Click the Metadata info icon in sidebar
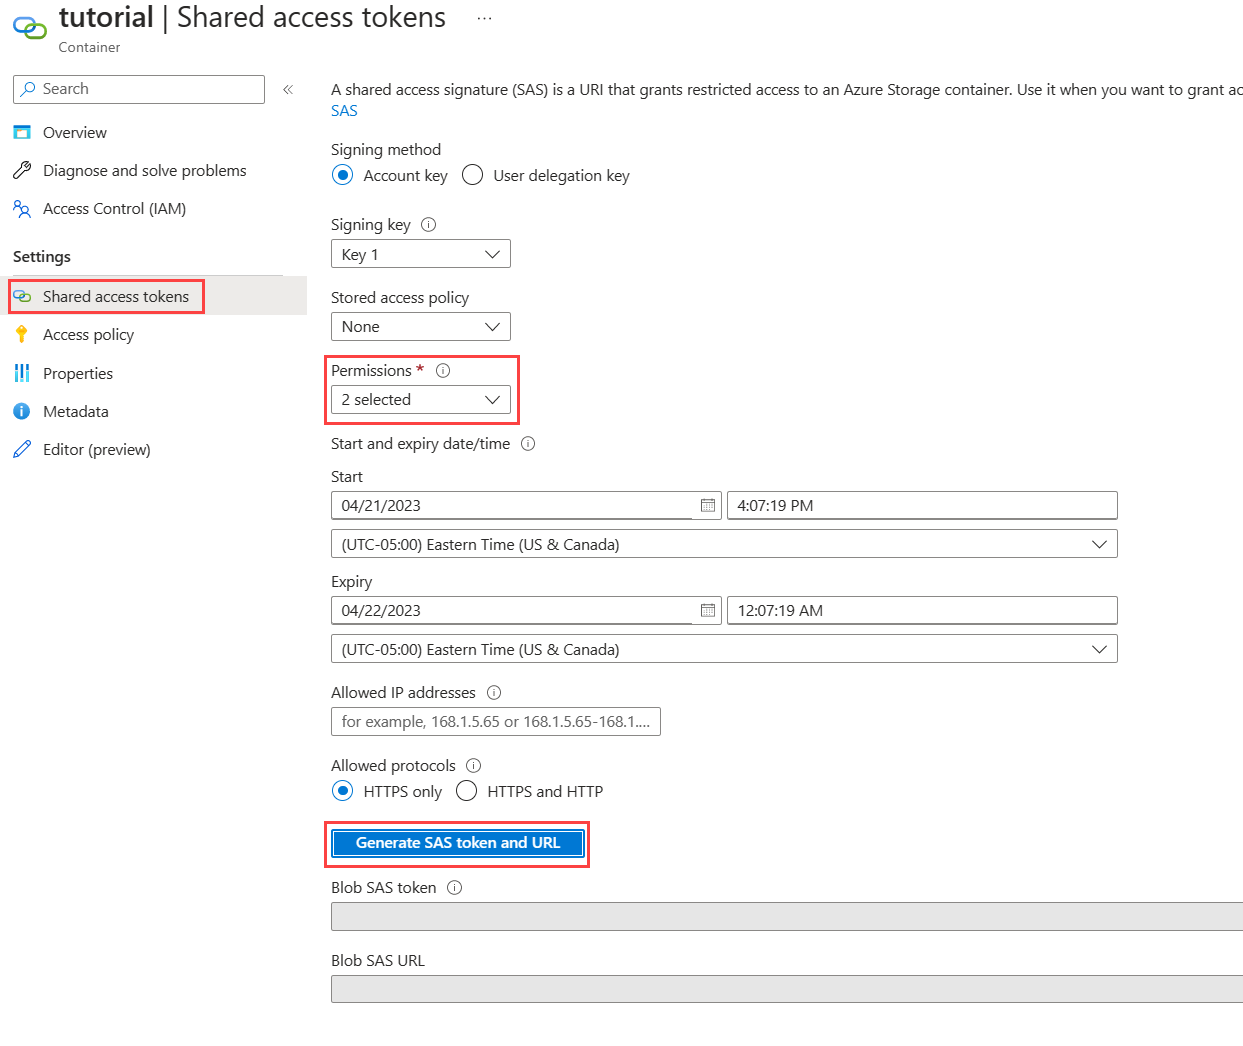This screenshot has height=1046, width=1243. tap(22, 411)
